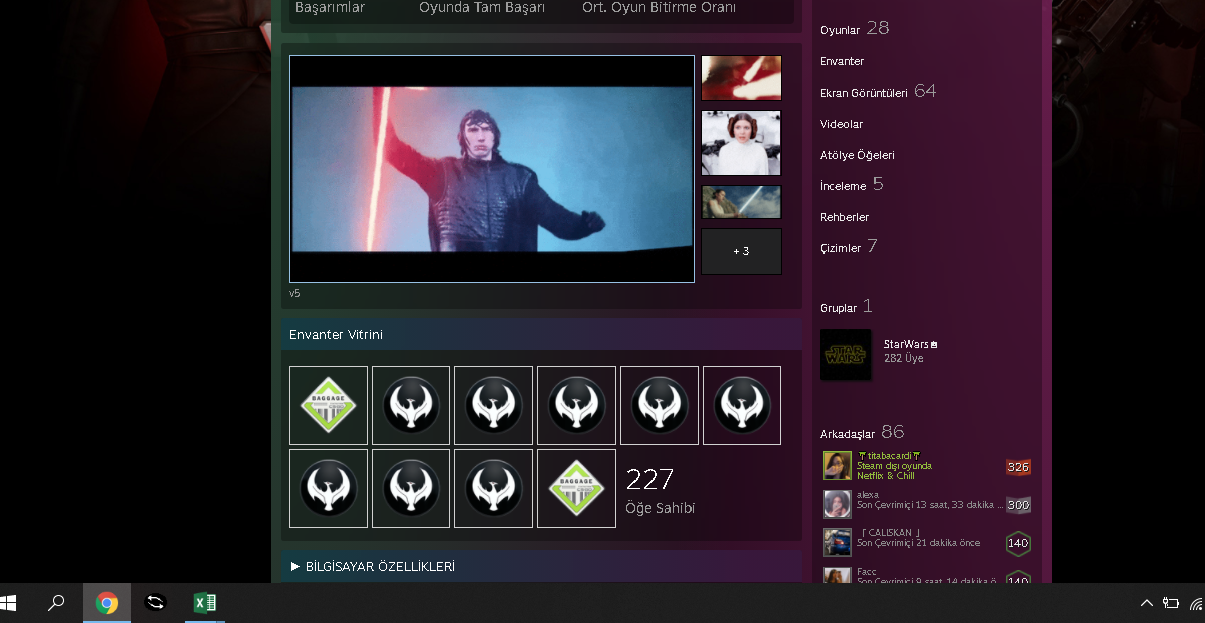Select the red lightsaber close-up thumbnail
The height and width of the screenshot is (623, 1205).
(x=741, y=78)
